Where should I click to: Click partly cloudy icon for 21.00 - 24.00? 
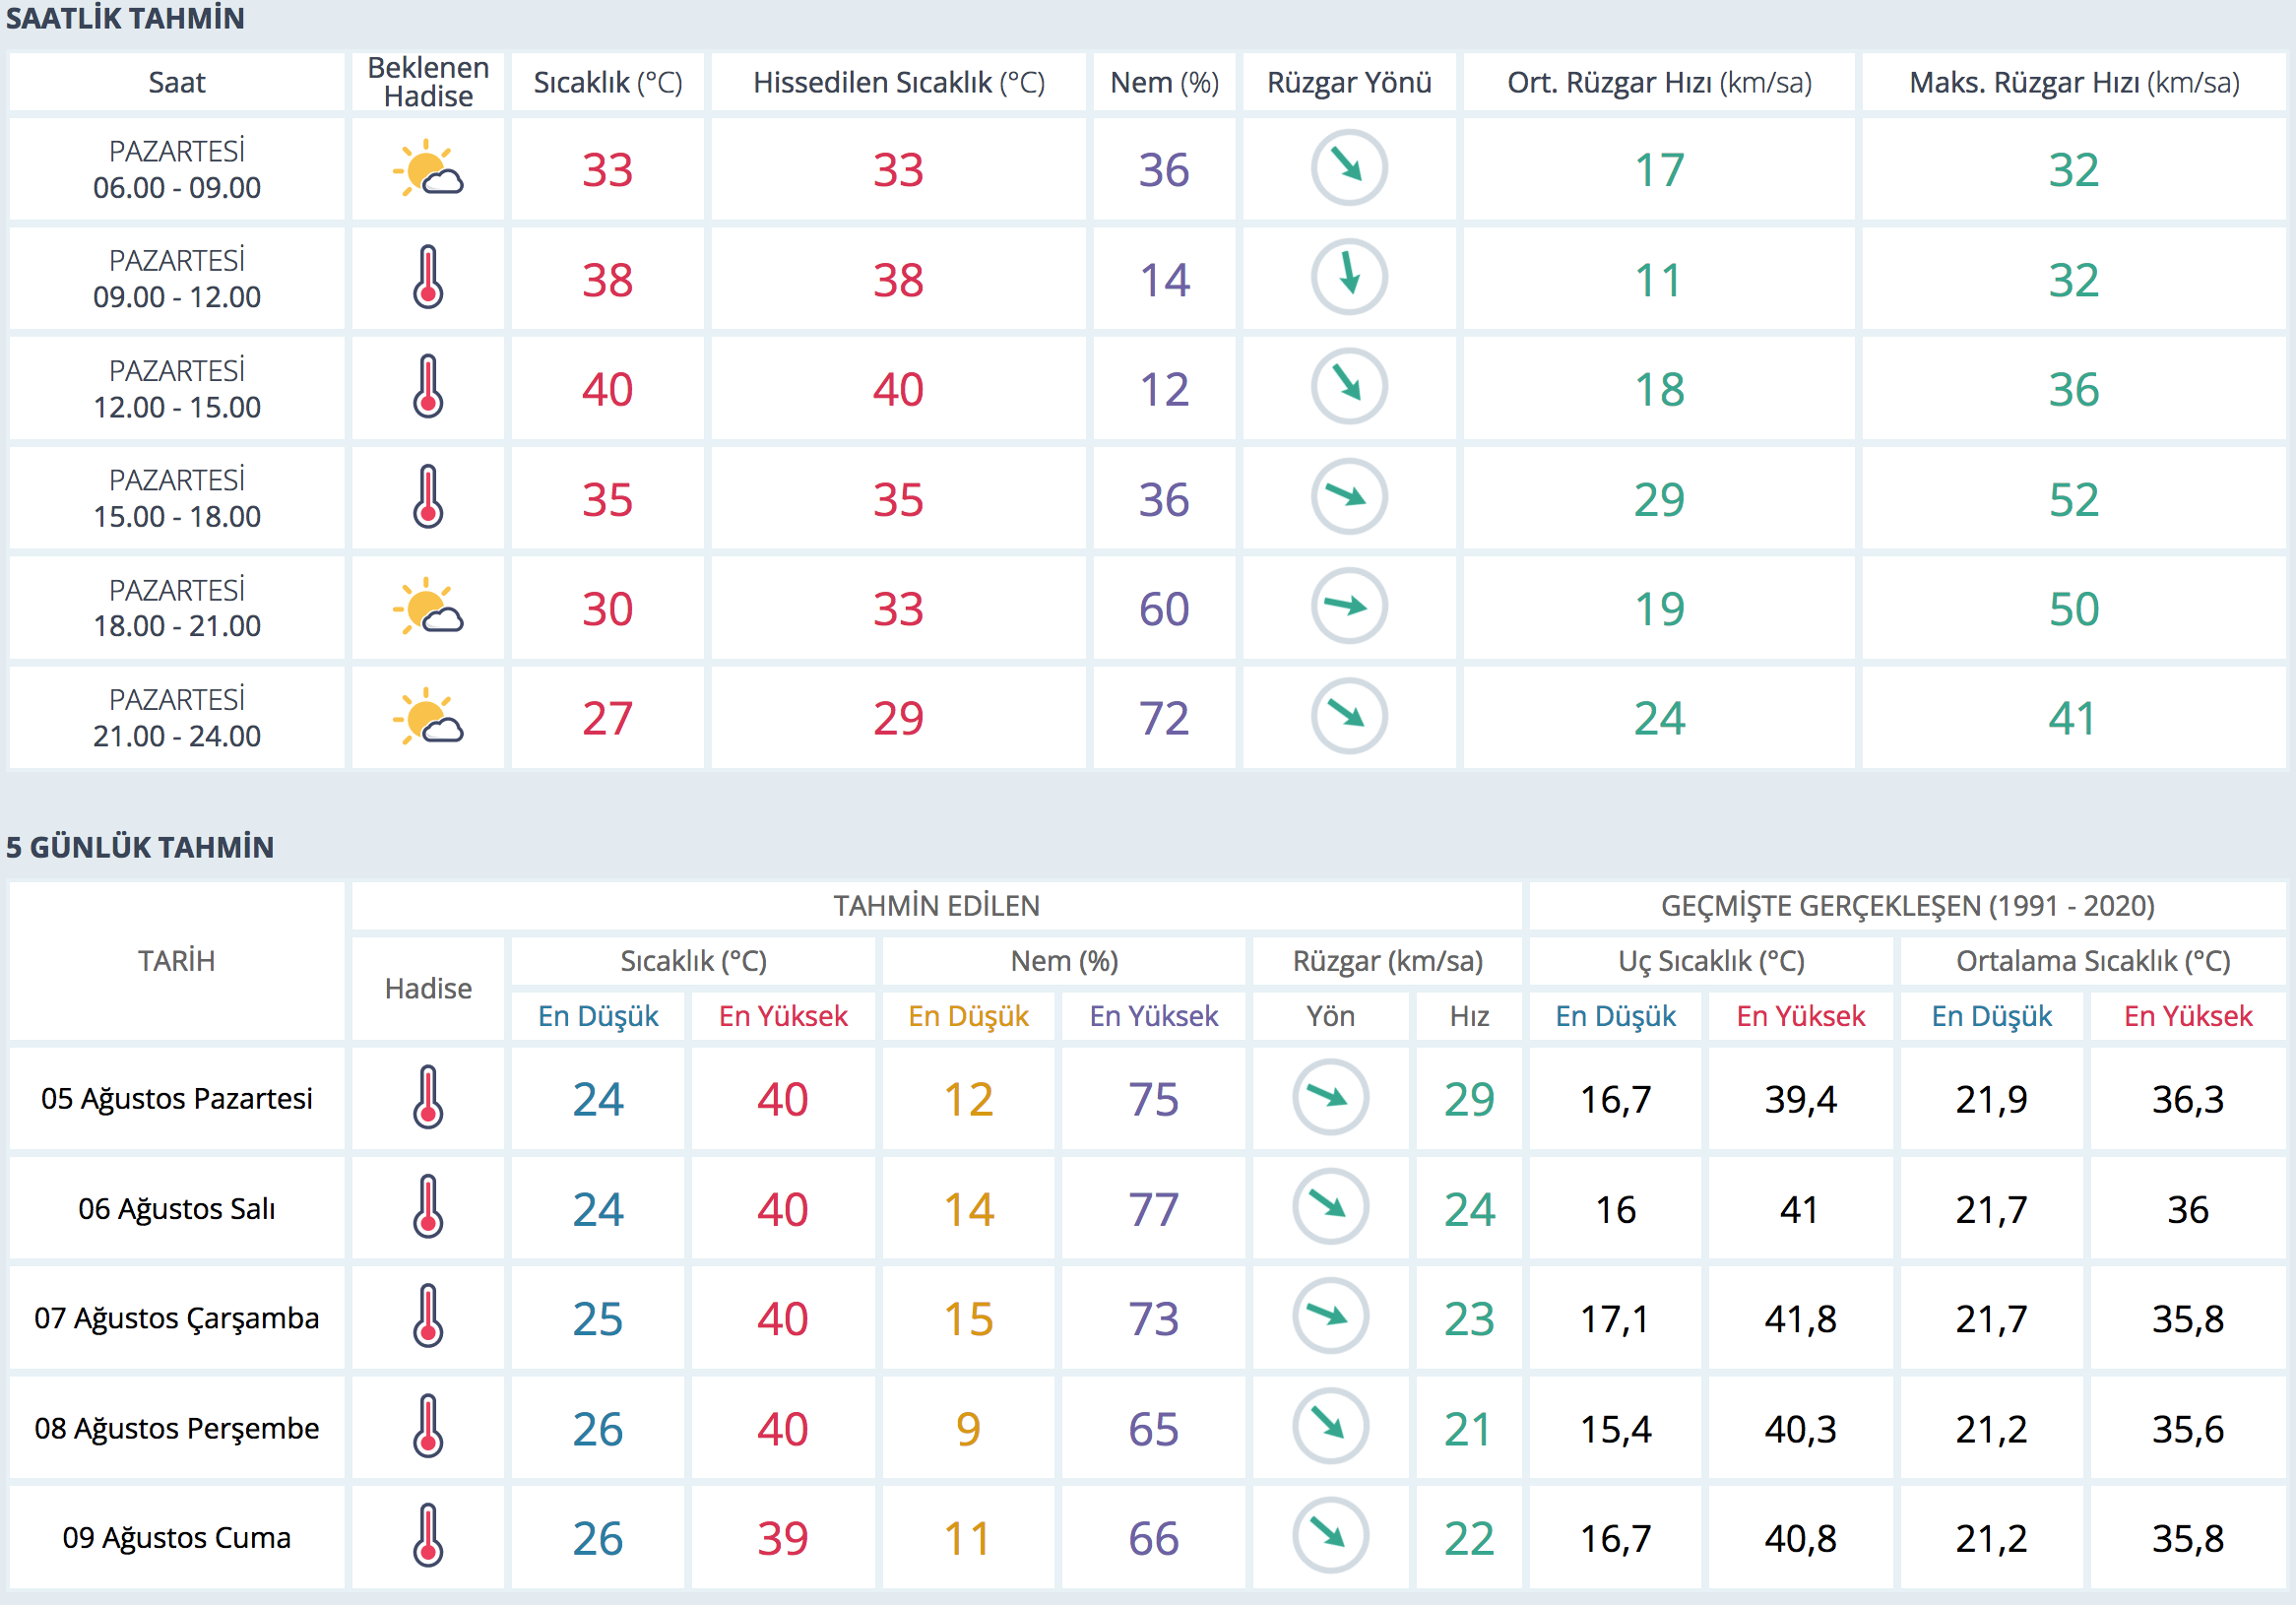pos(428,717)
